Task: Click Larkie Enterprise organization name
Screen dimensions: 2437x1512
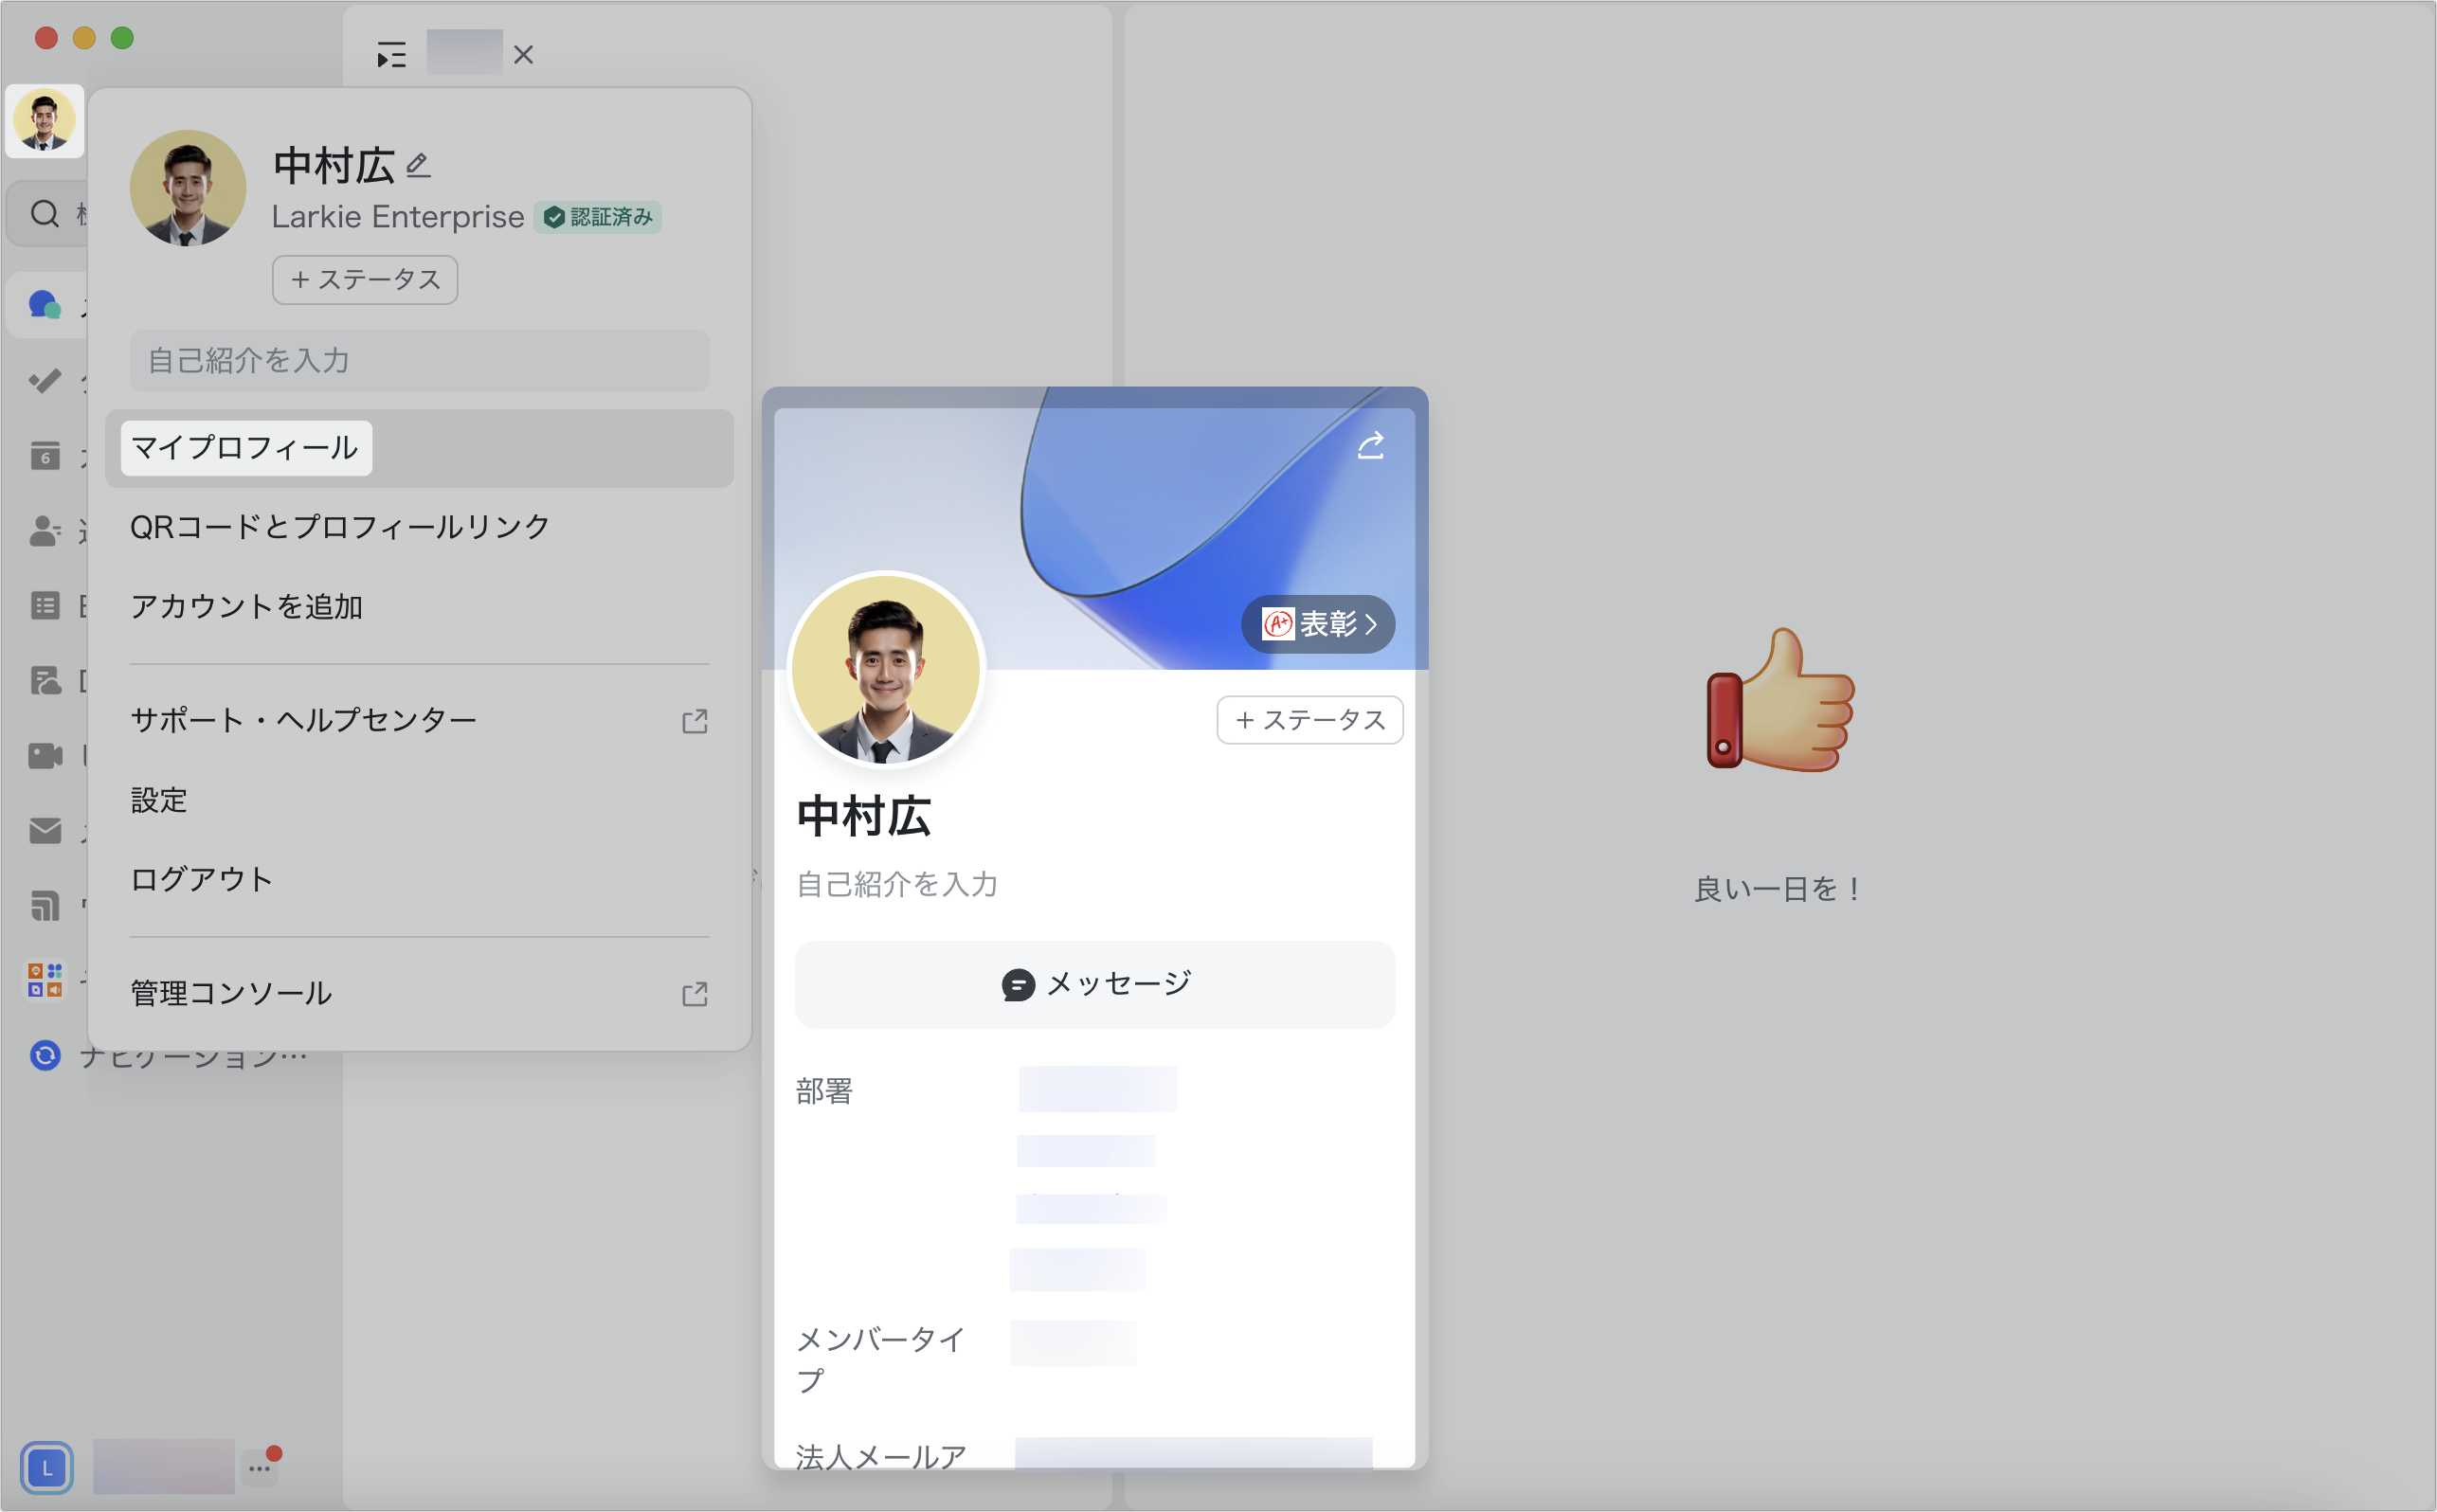Action: coord(398,217)
